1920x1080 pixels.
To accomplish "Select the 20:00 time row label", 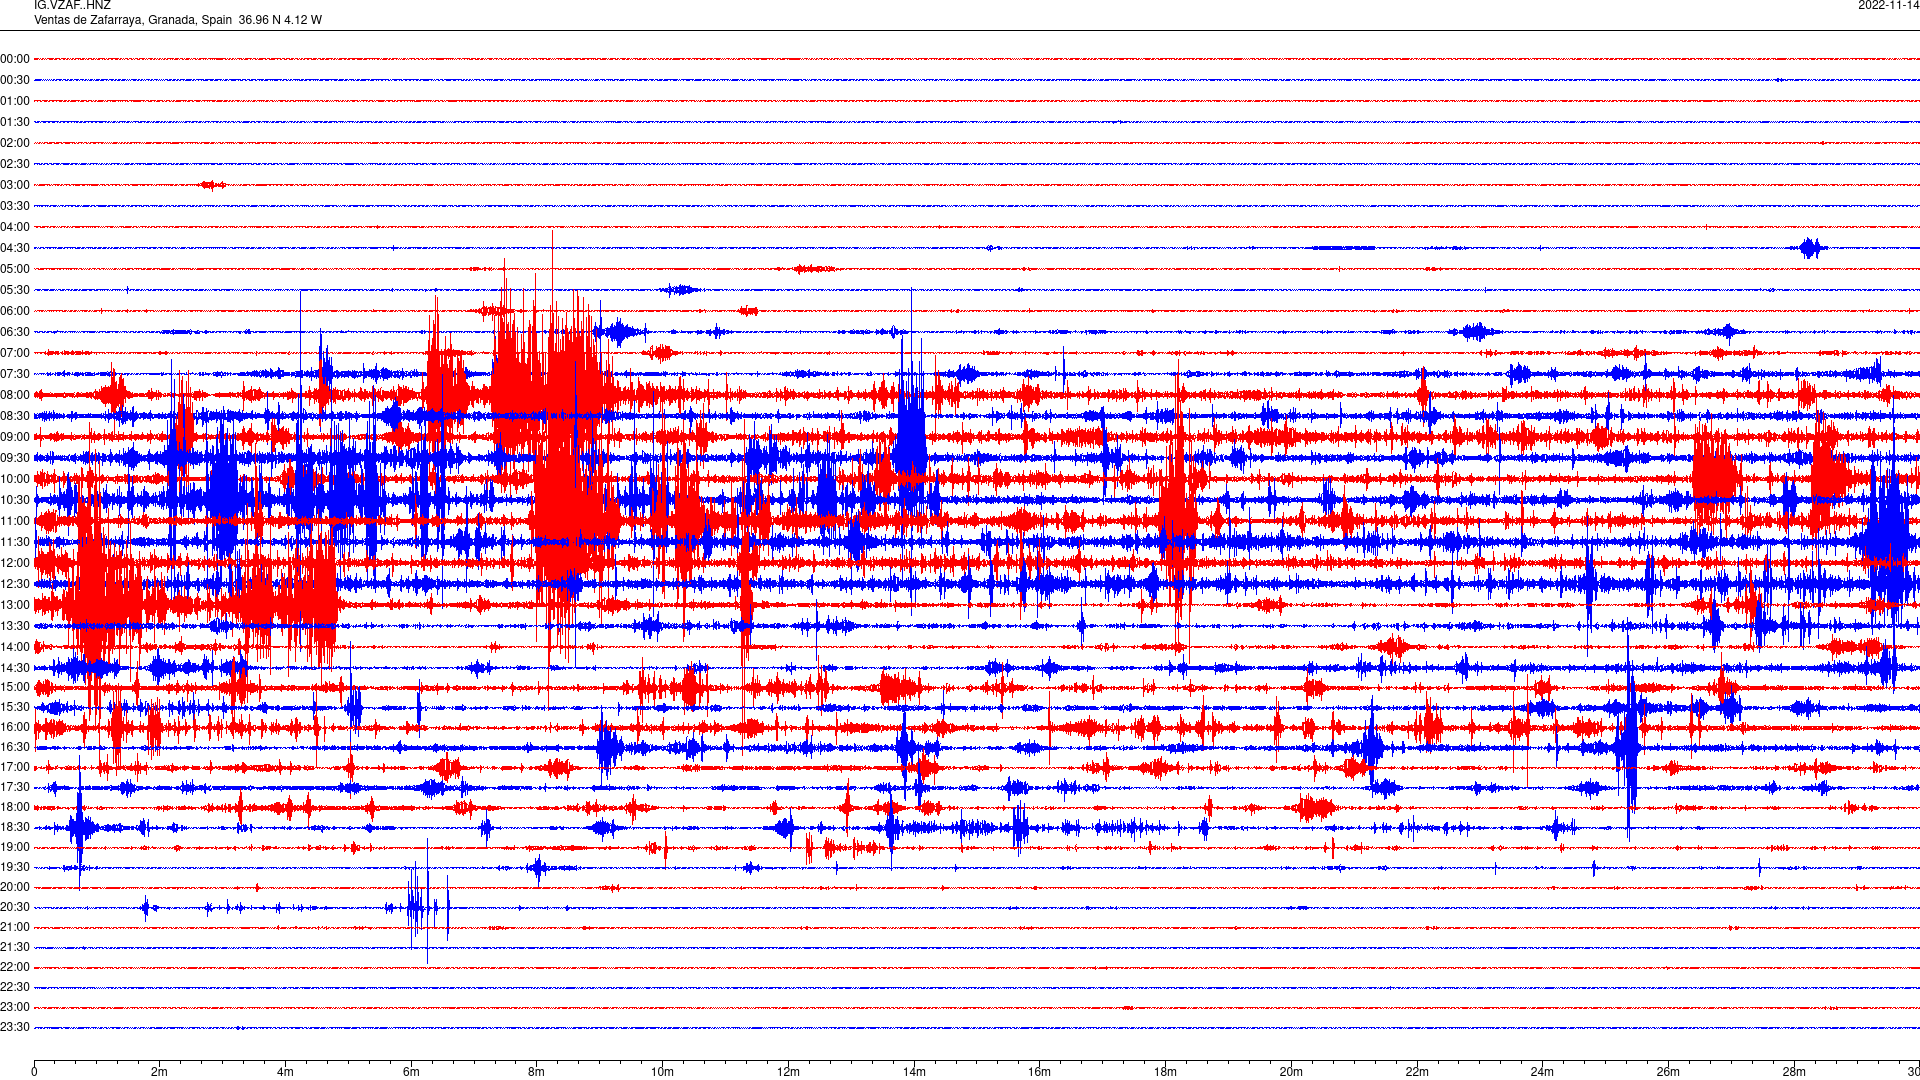I will click(15, 887).
